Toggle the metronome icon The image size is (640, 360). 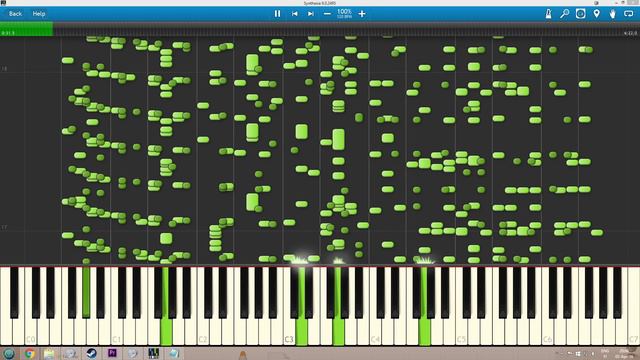549,13
